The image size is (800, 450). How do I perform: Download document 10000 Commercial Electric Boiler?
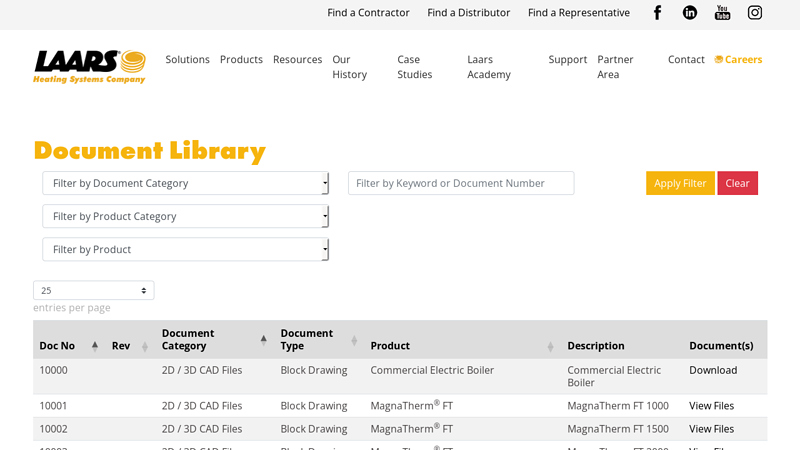tap(713, 370)
